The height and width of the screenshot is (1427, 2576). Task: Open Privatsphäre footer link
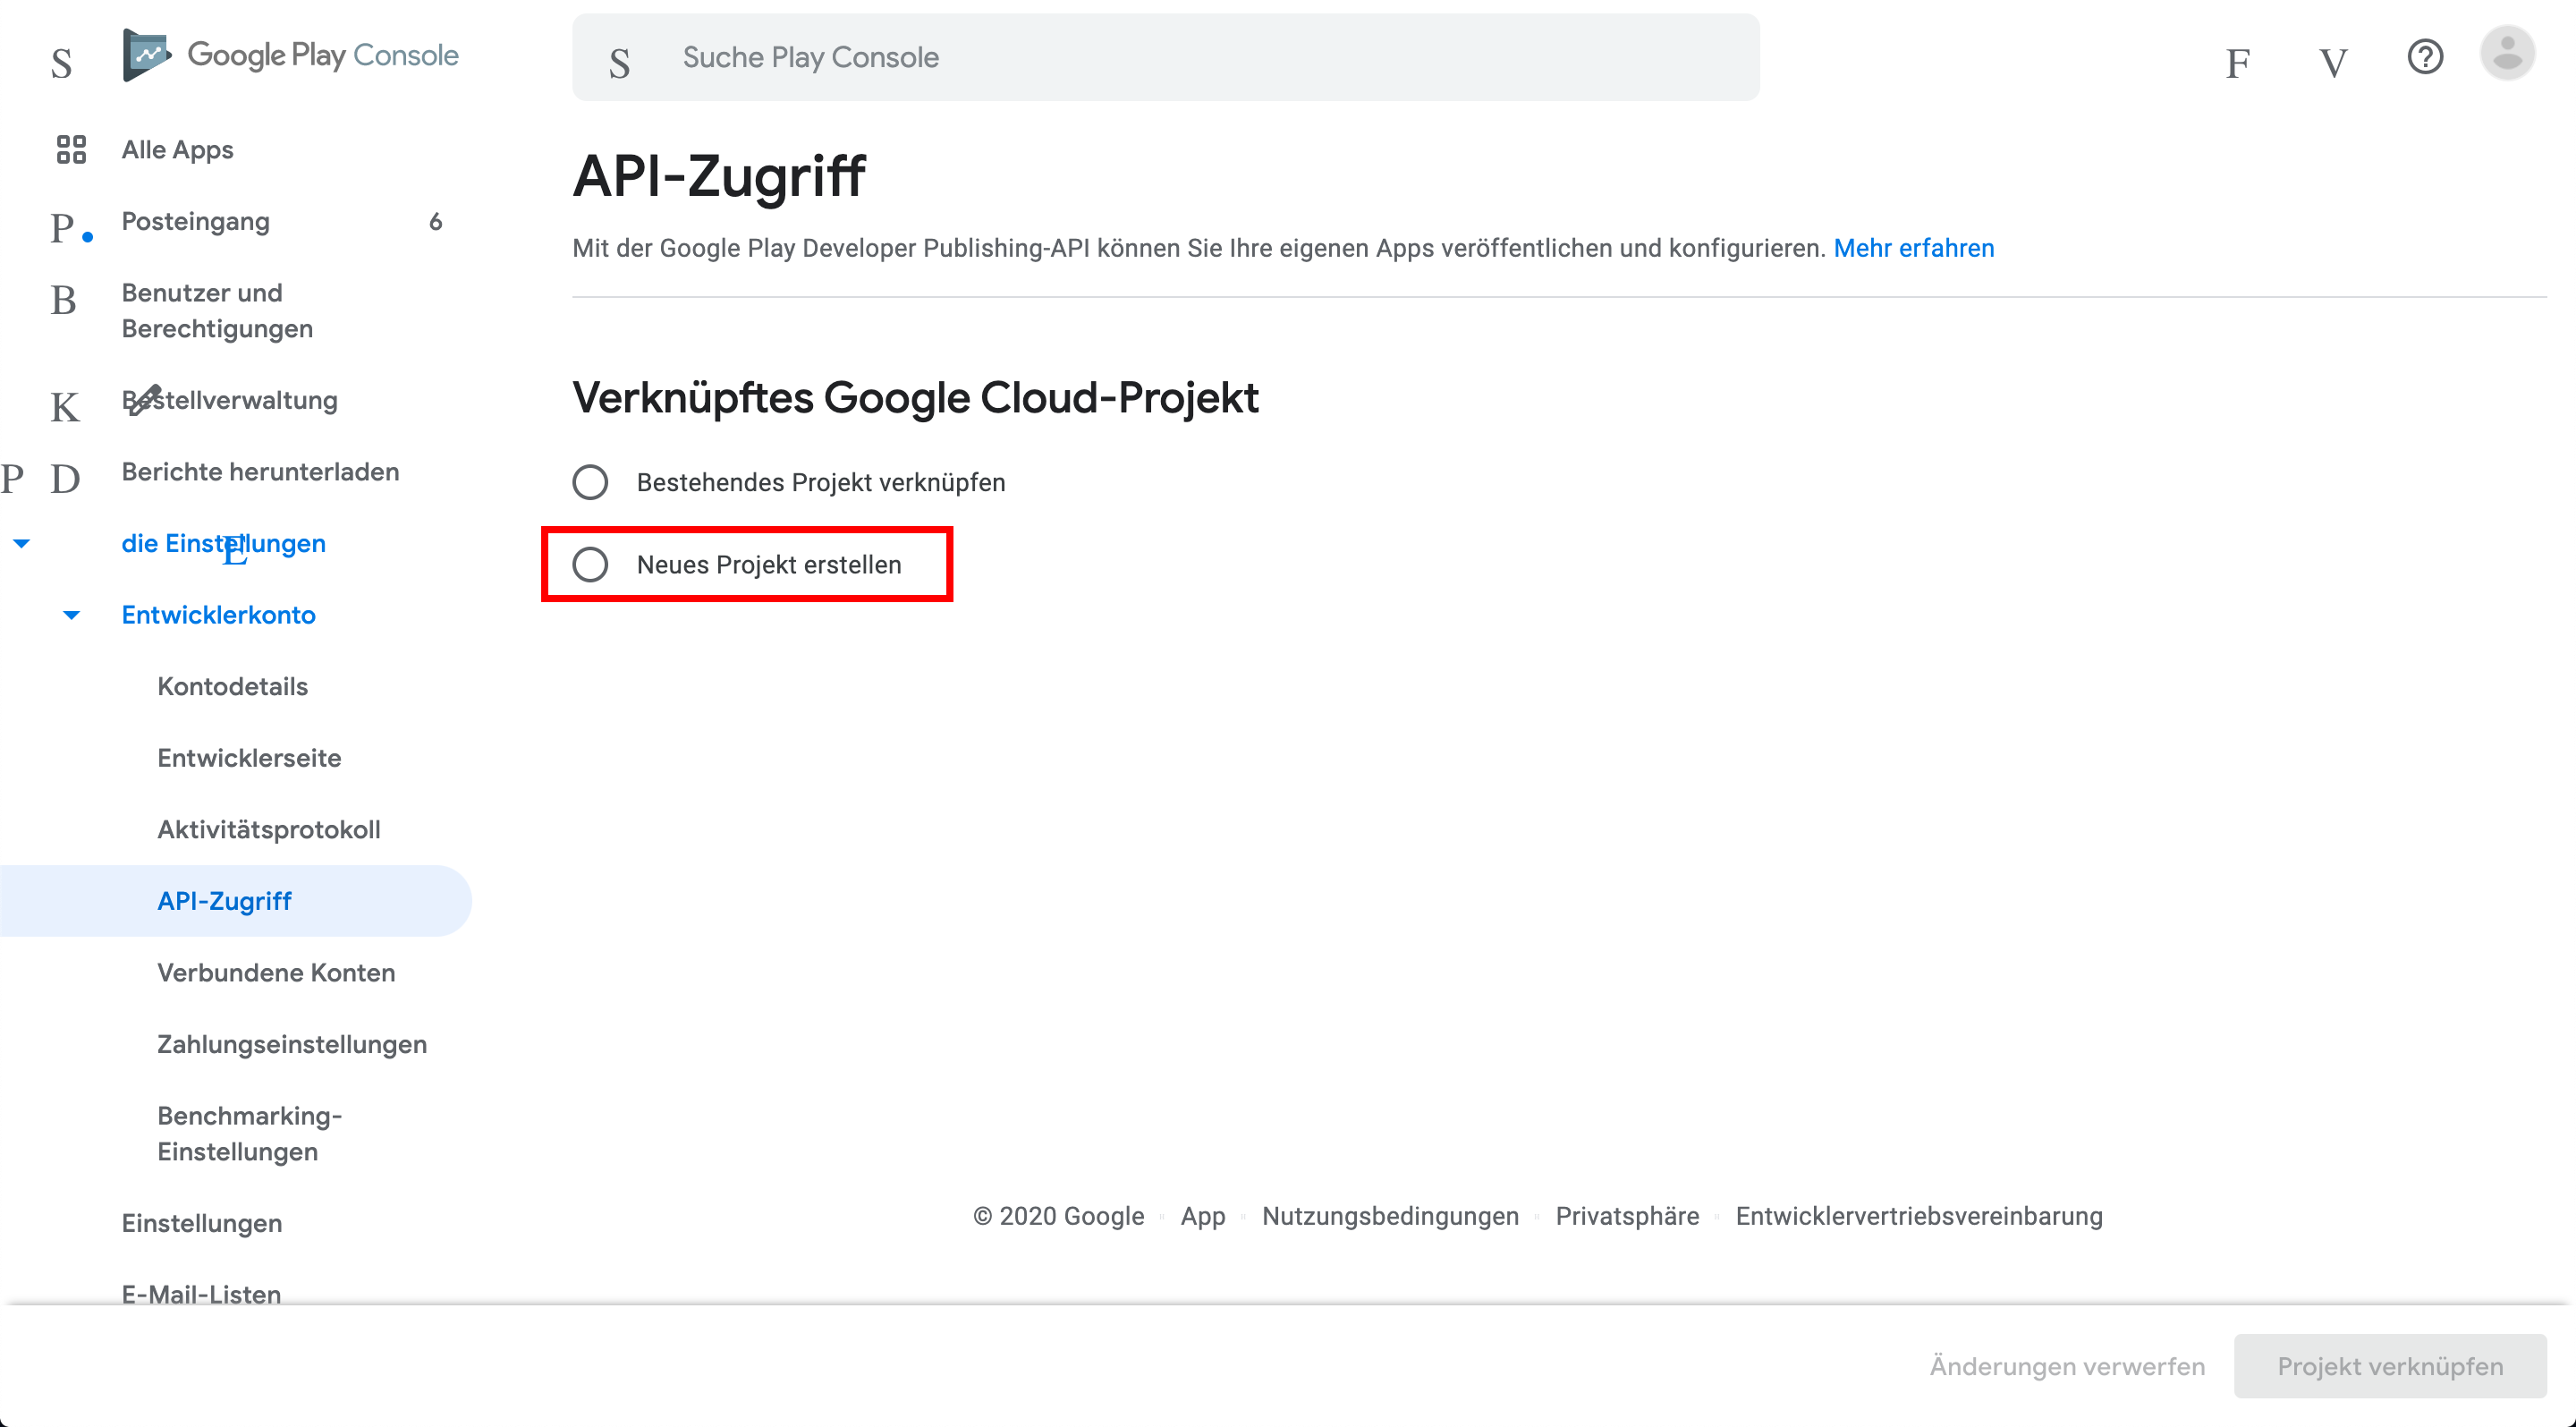(1627, 1217)
